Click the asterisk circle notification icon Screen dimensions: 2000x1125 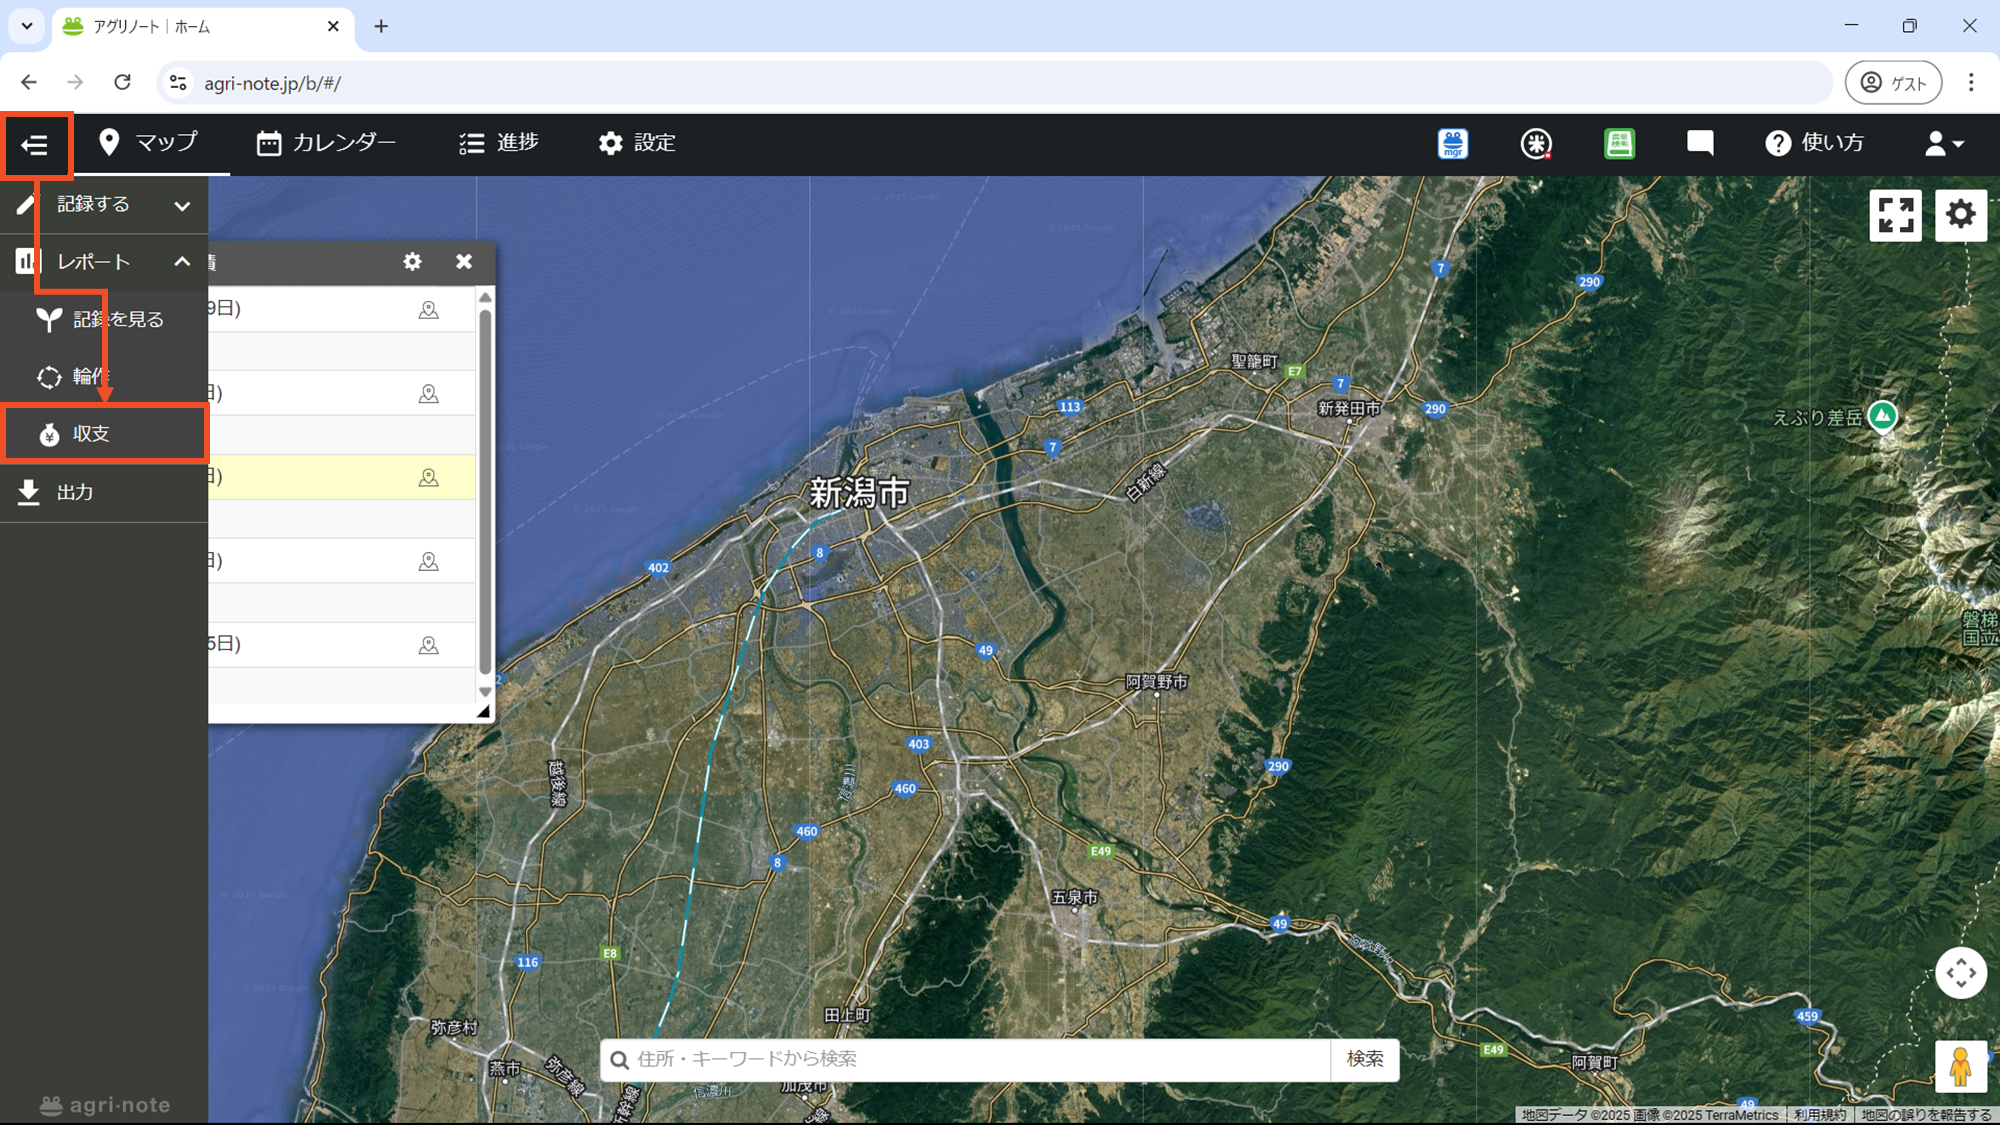tap(1535, 143)
